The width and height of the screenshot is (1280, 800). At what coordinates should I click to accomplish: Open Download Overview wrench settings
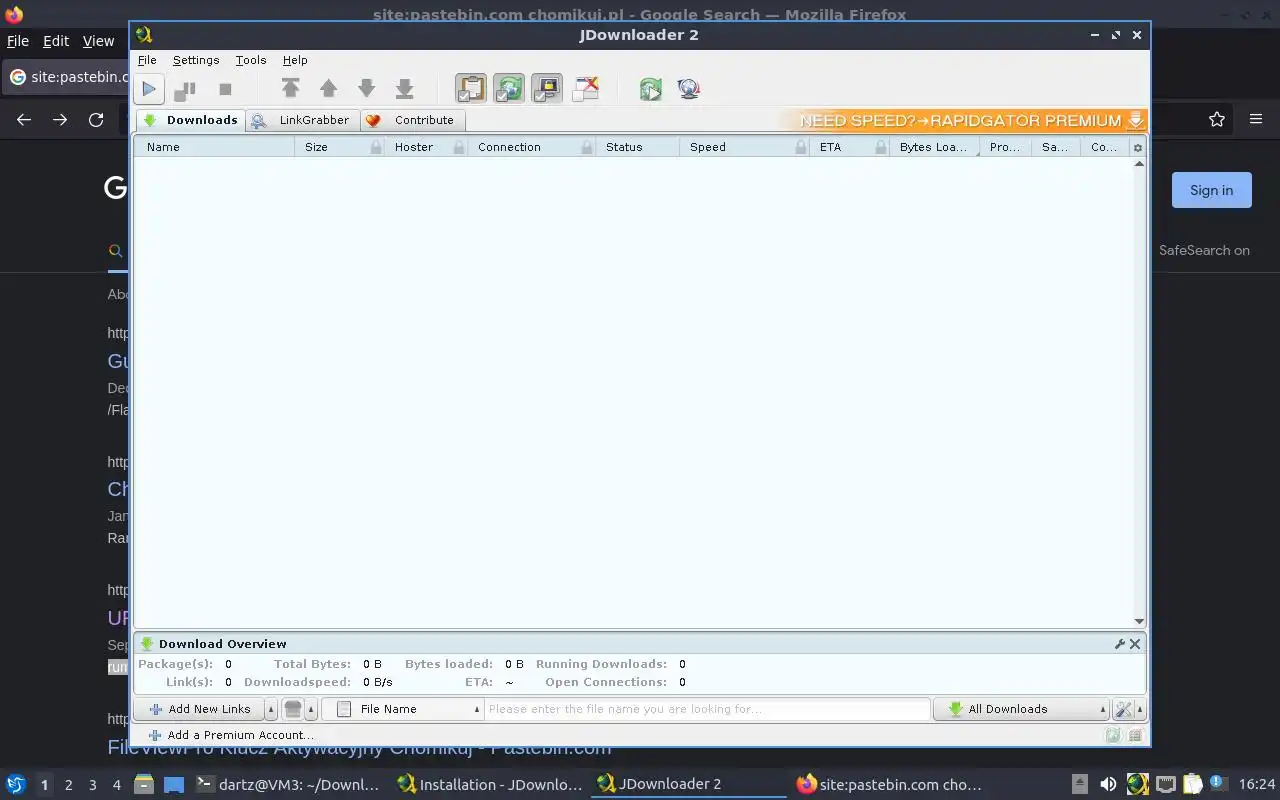click(x=1120, y=644)
